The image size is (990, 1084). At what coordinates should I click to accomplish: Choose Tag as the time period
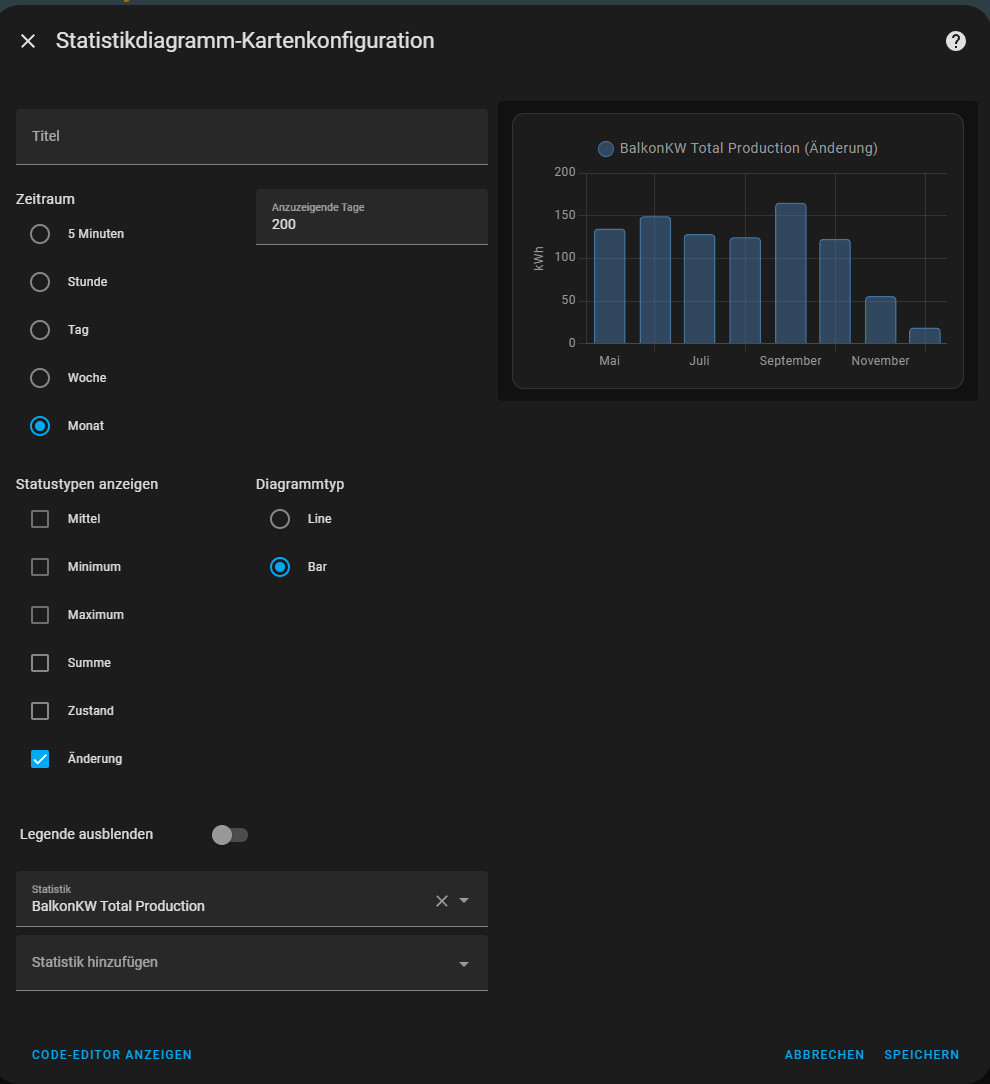40,330
